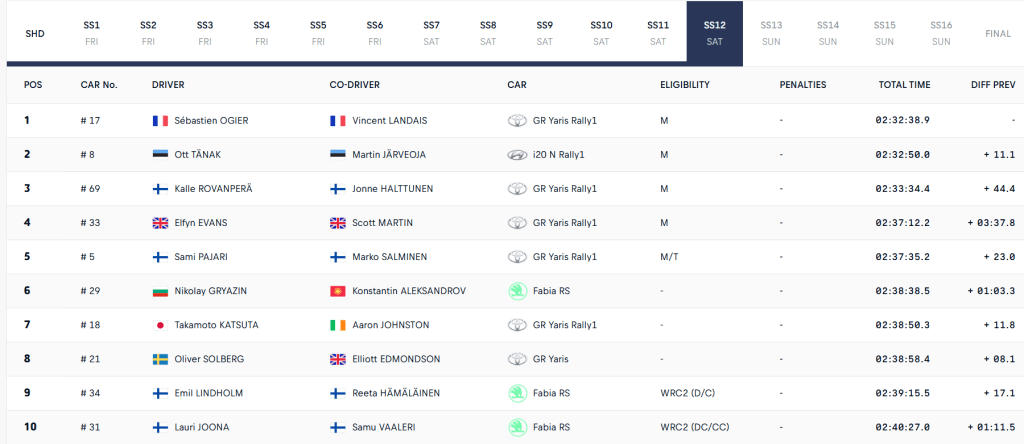Click the TOTAL TIME column header
The image size is (1024, 444).
(904, 85)
